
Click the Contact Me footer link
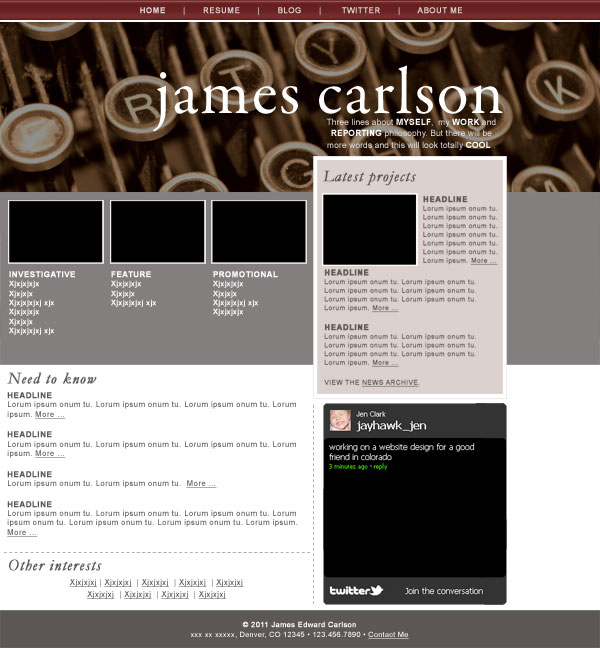pyautogui.click(x=388, y=634)
